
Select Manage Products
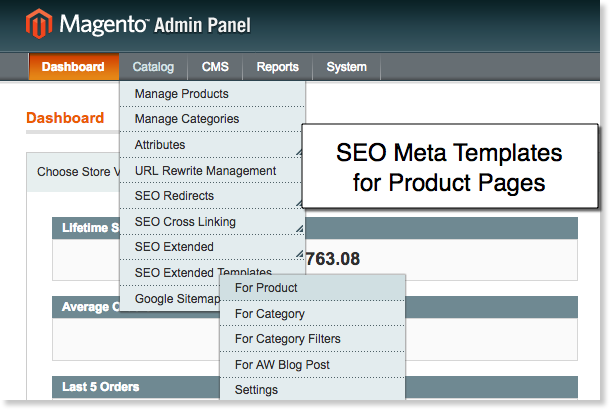[212, 94]
